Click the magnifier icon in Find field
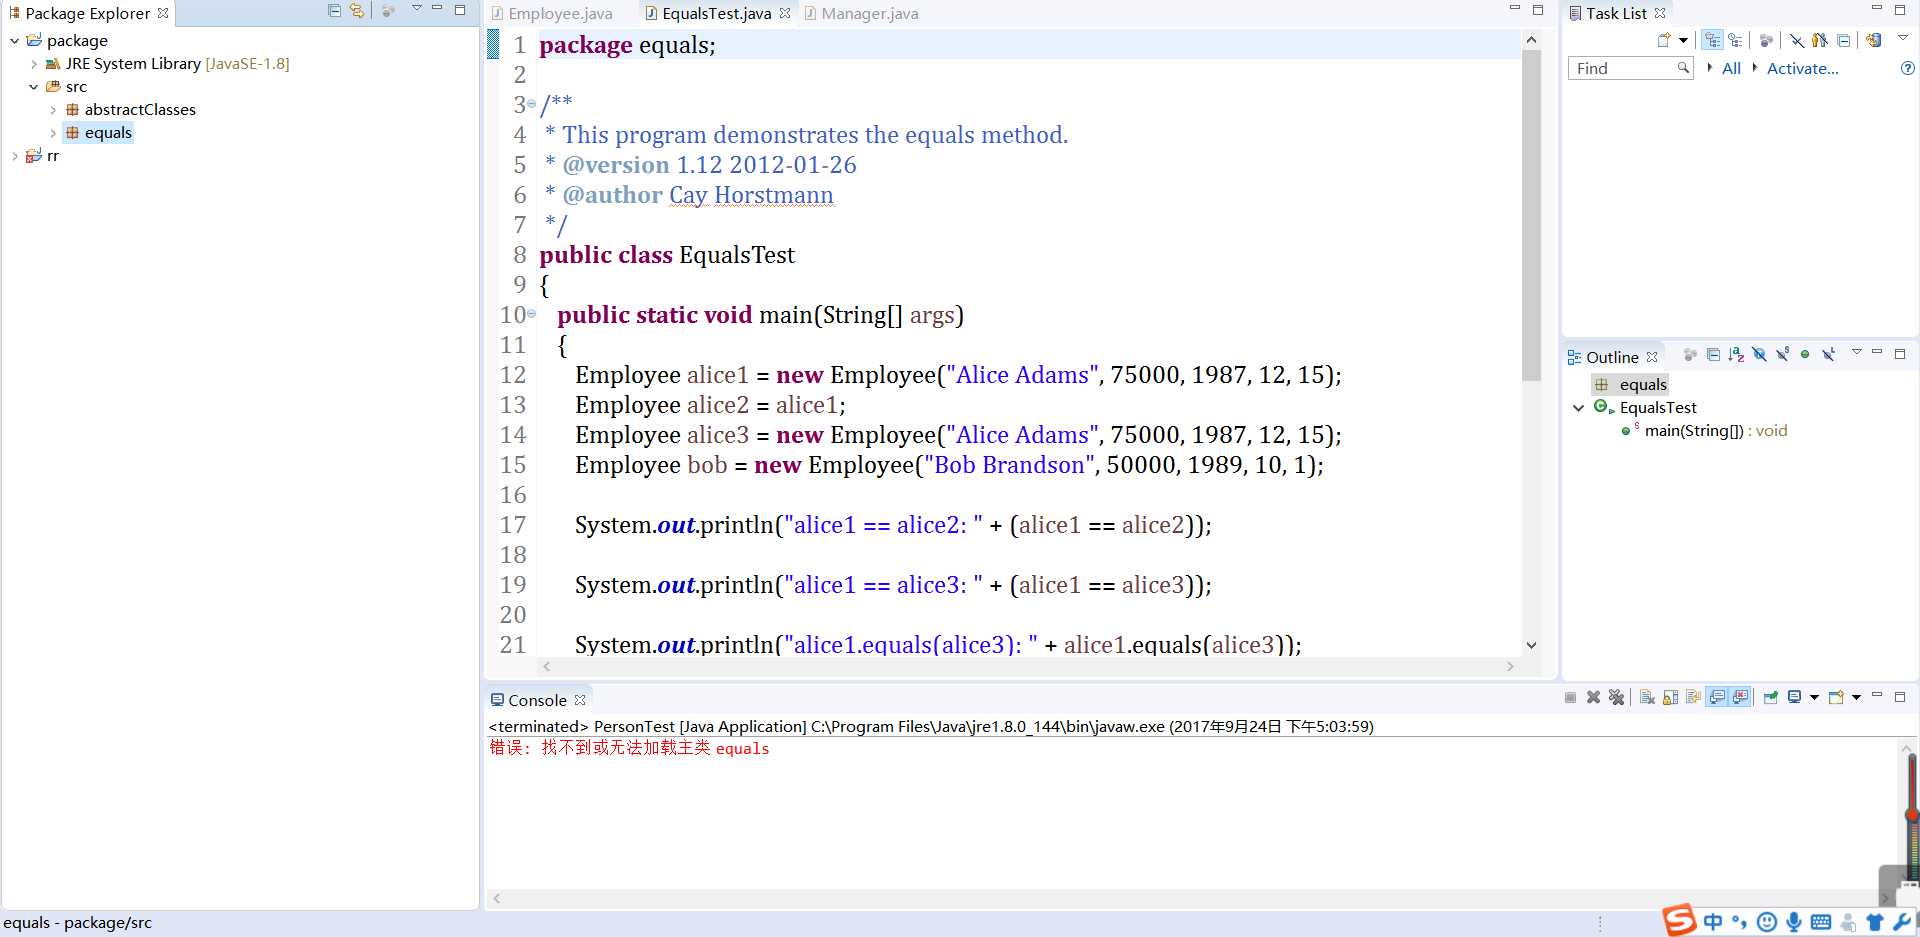Screen dimensions: 1920x937 pos(1683,67)
